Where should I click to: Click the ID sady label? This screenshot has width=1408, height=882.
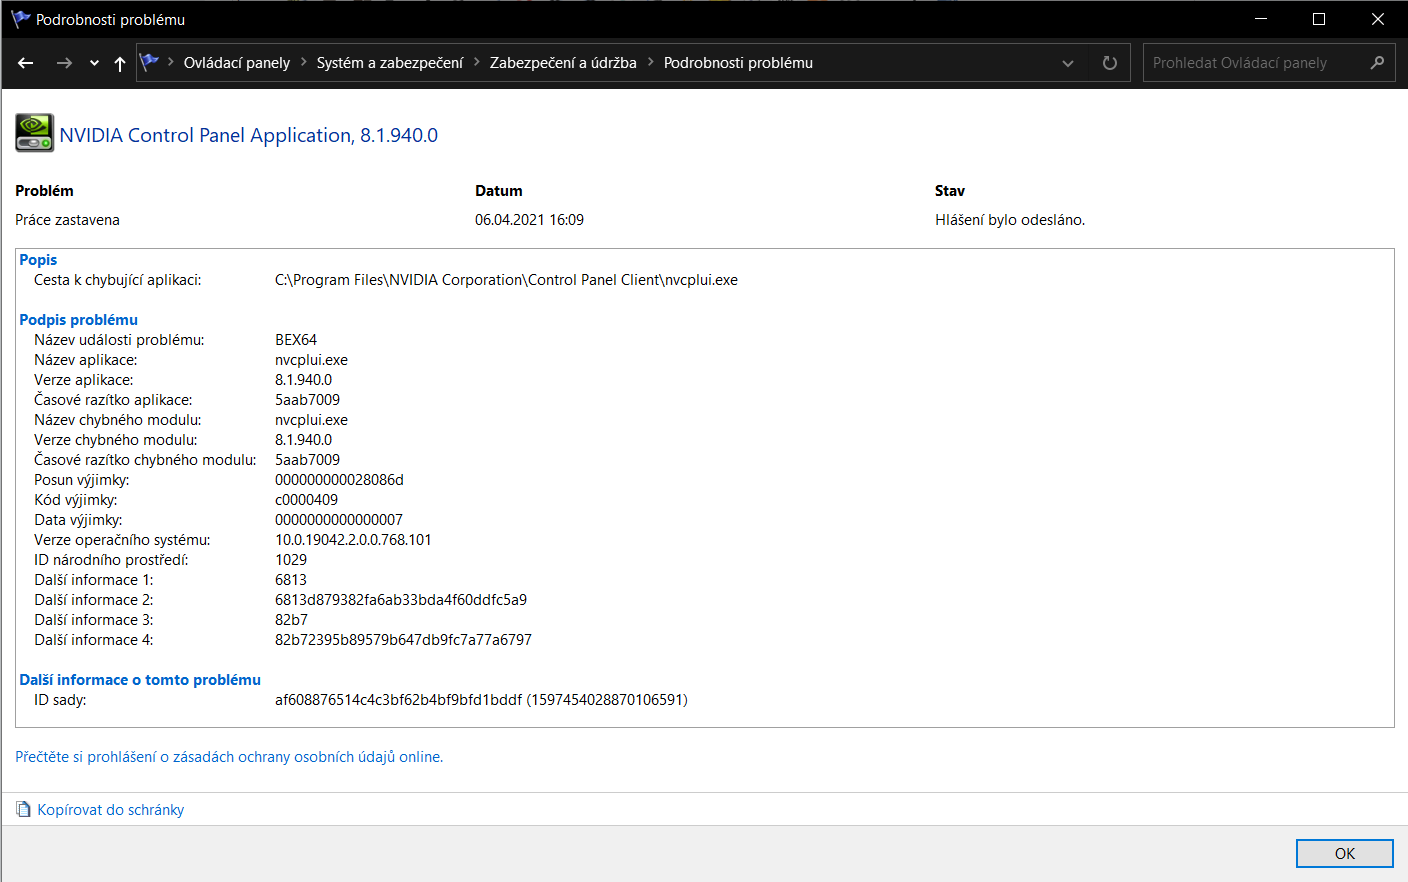pyautogui.click(x=60, y=700)
